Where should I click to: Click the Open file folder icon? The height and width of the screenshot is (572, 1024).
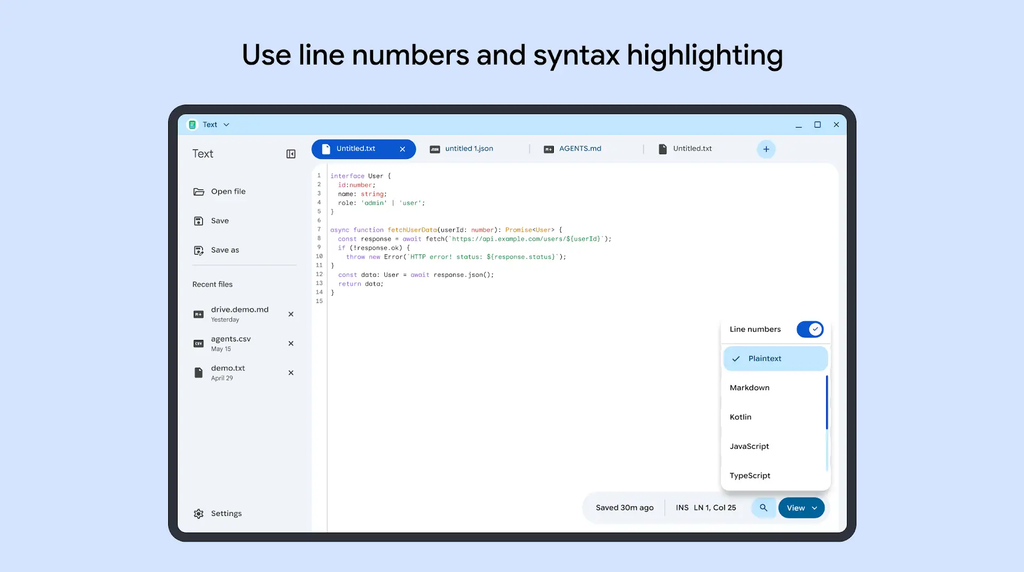tap(199, 192)
